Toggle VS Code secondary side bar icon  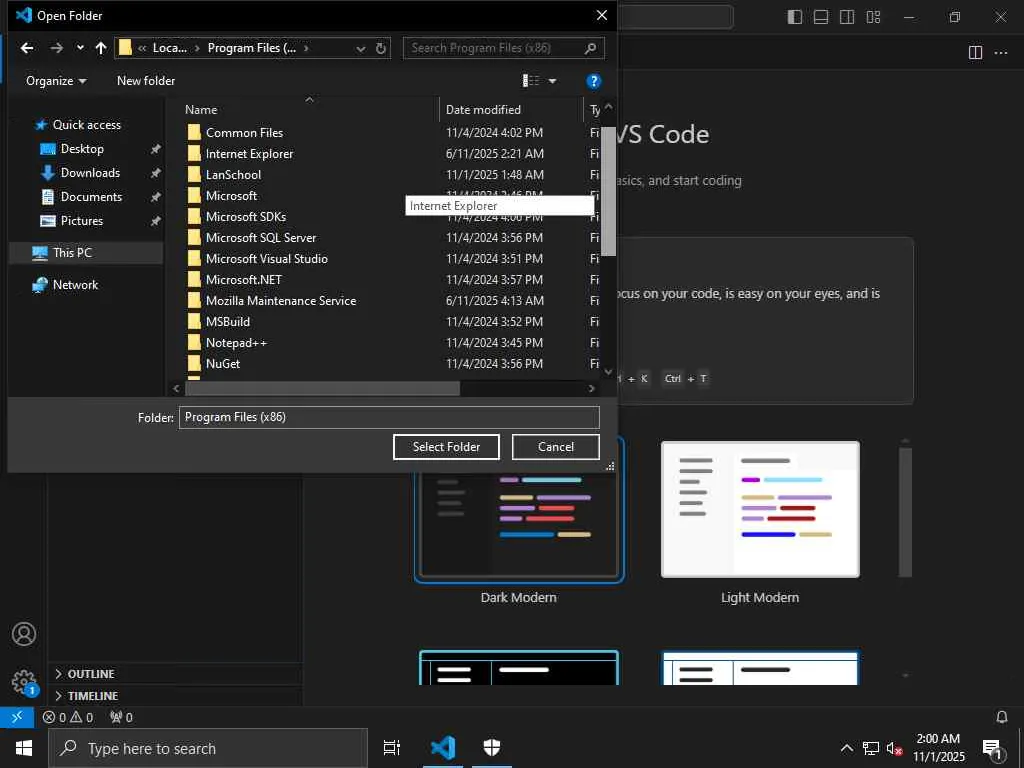point(847,17)
